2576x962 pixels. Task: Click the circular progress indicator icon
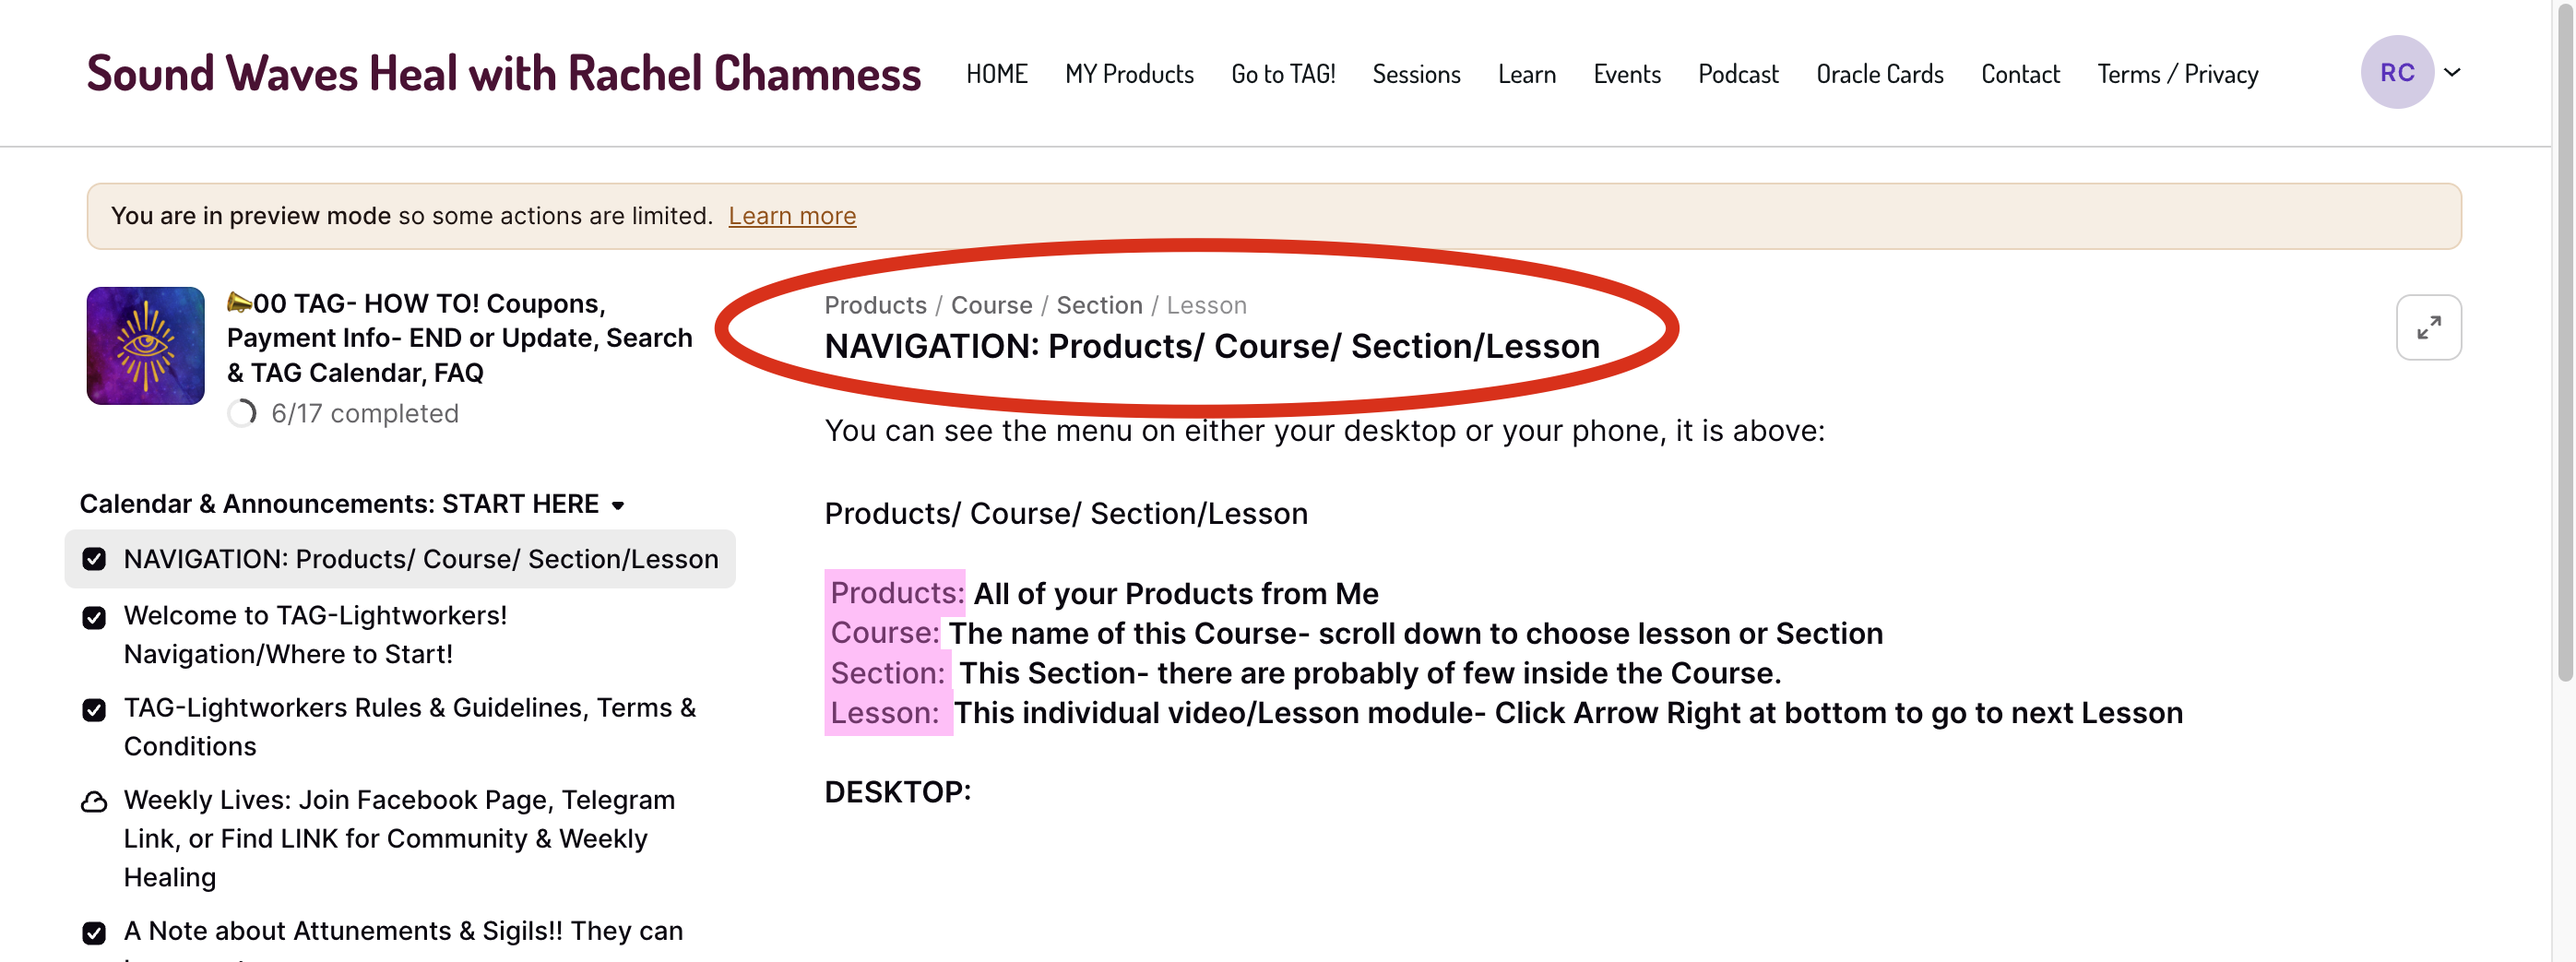[242, 413]
